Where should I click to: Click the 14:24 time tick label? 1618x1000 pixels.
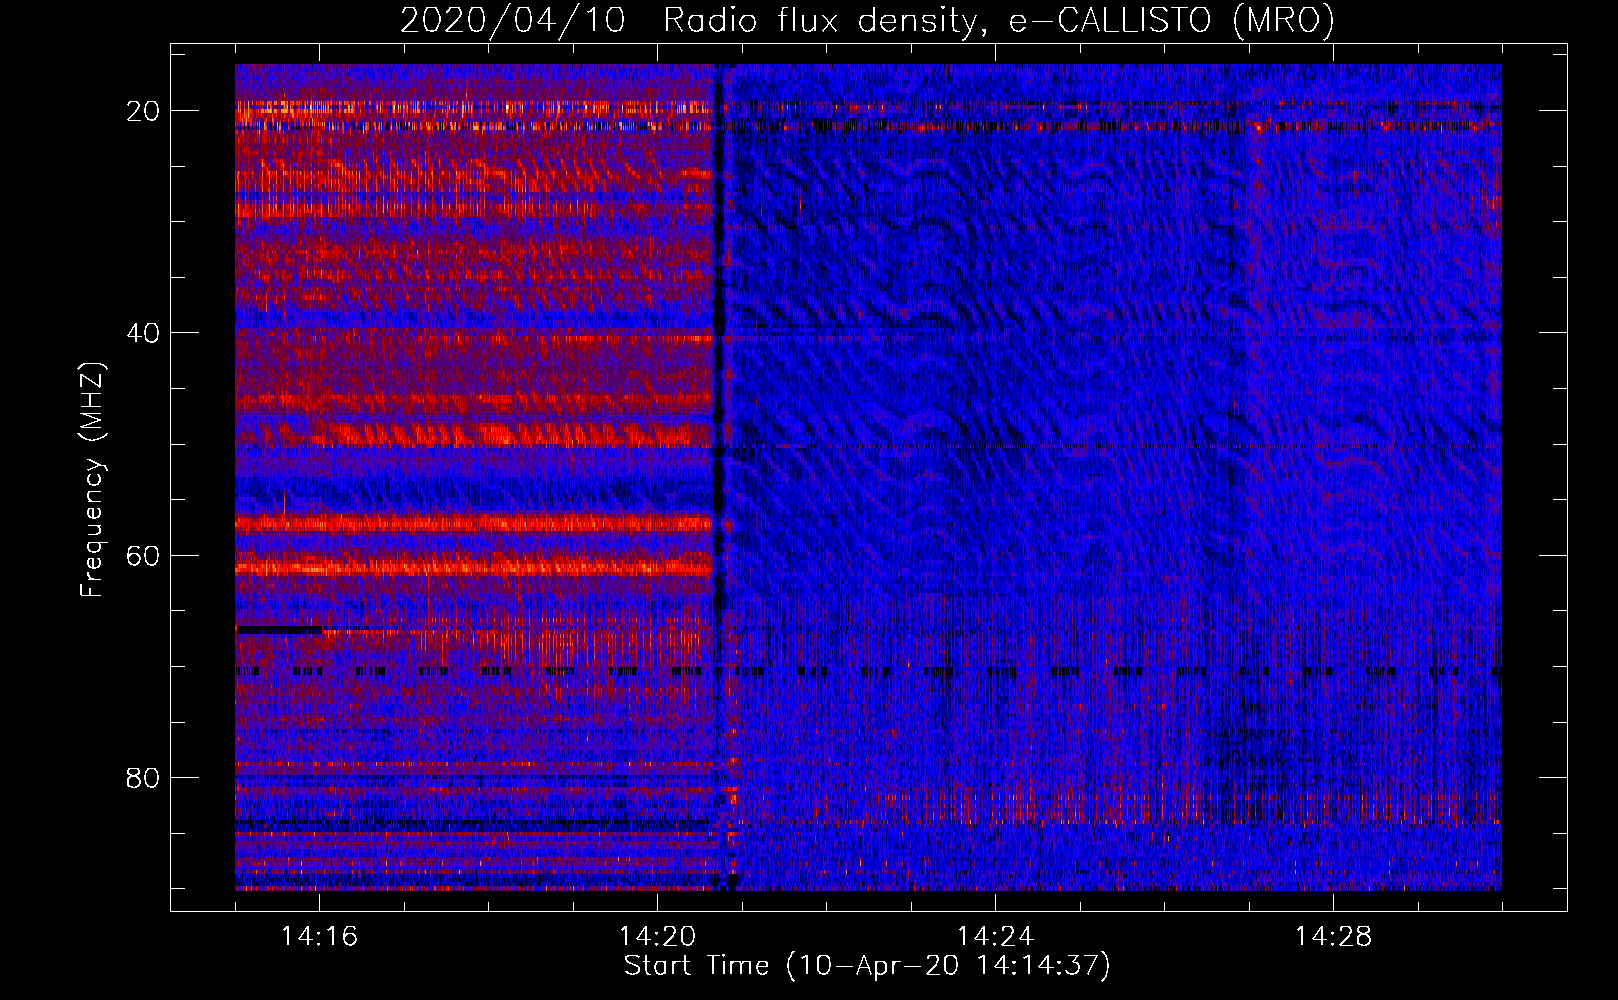coord(995,936)
